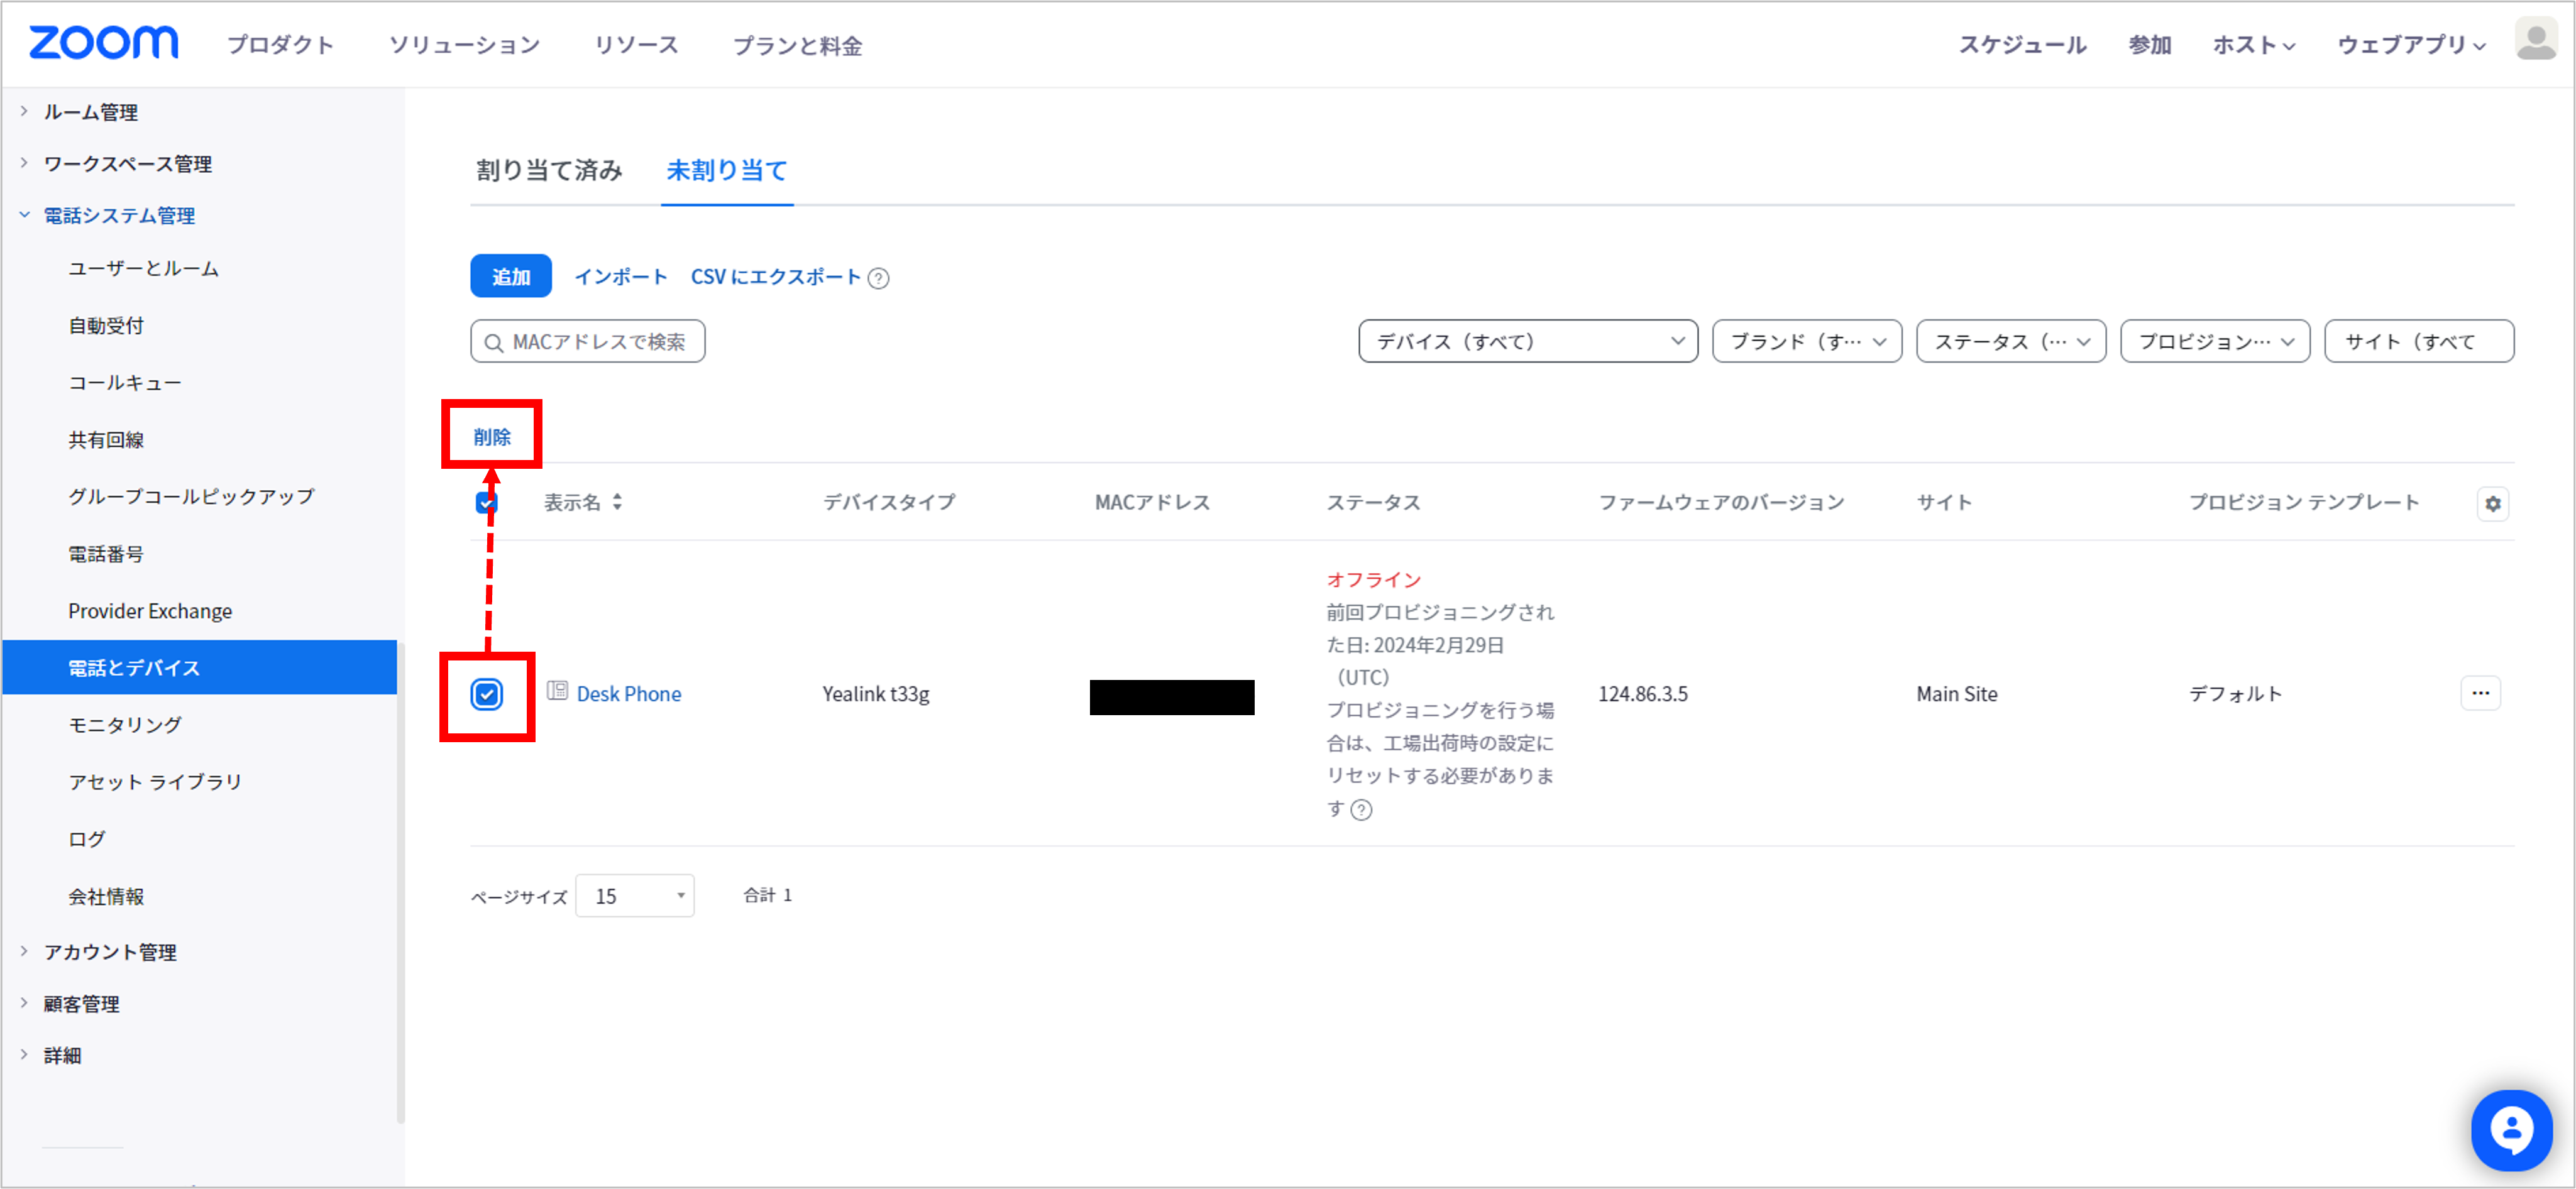Uncheck the Desk Phone row checkbox
Image resolution: width=2576 pixels, height=1189 pixels.
tap(487, 694)
